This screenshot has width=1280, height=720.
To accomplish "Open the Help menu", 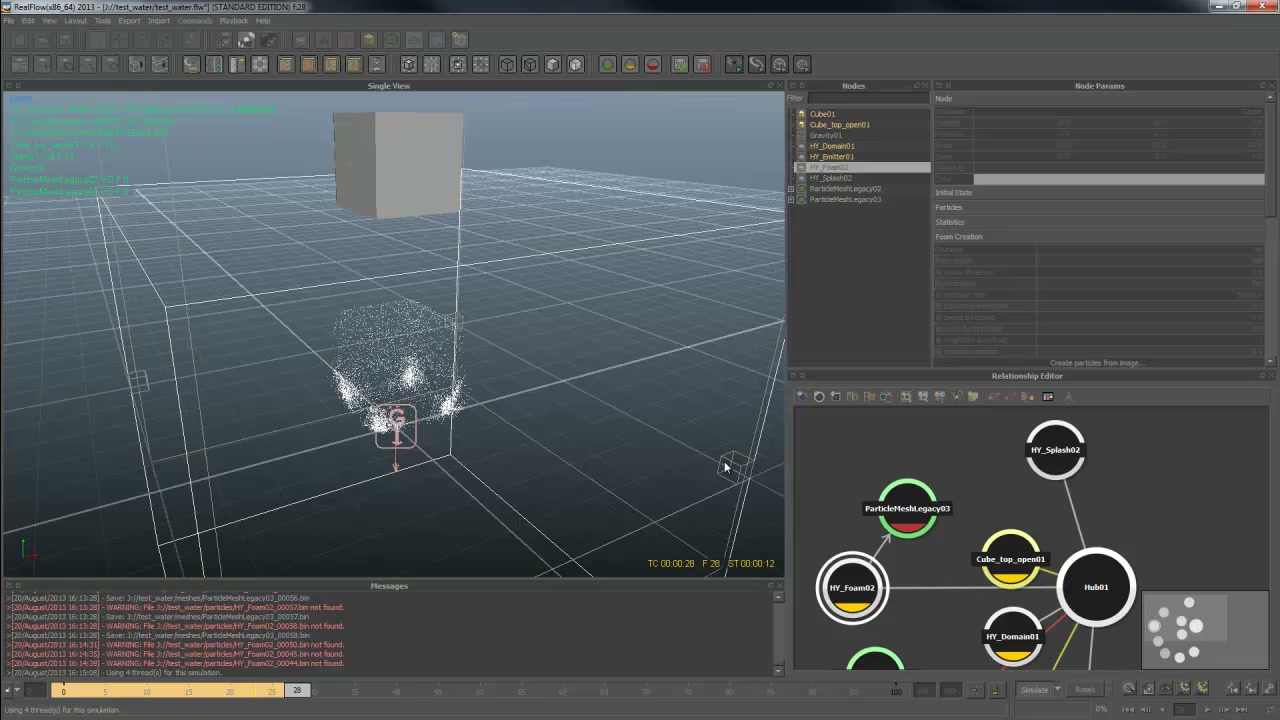I will pos(262,20).
